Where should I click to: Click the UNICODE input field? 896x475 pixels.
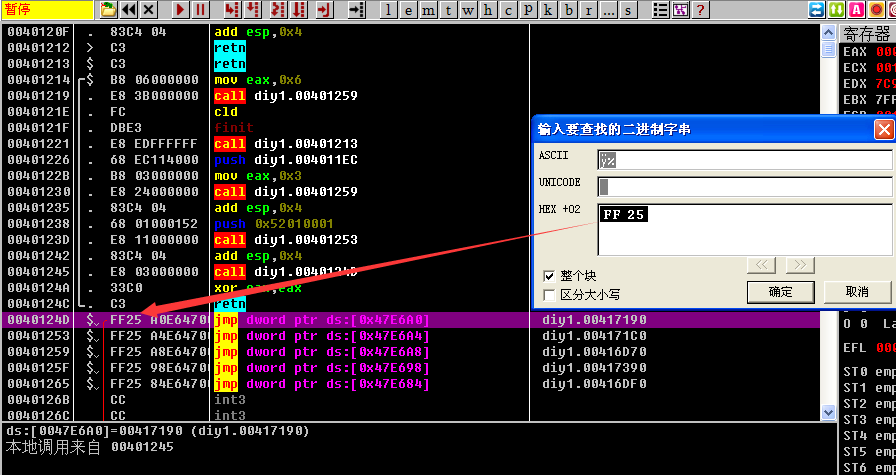745,186
